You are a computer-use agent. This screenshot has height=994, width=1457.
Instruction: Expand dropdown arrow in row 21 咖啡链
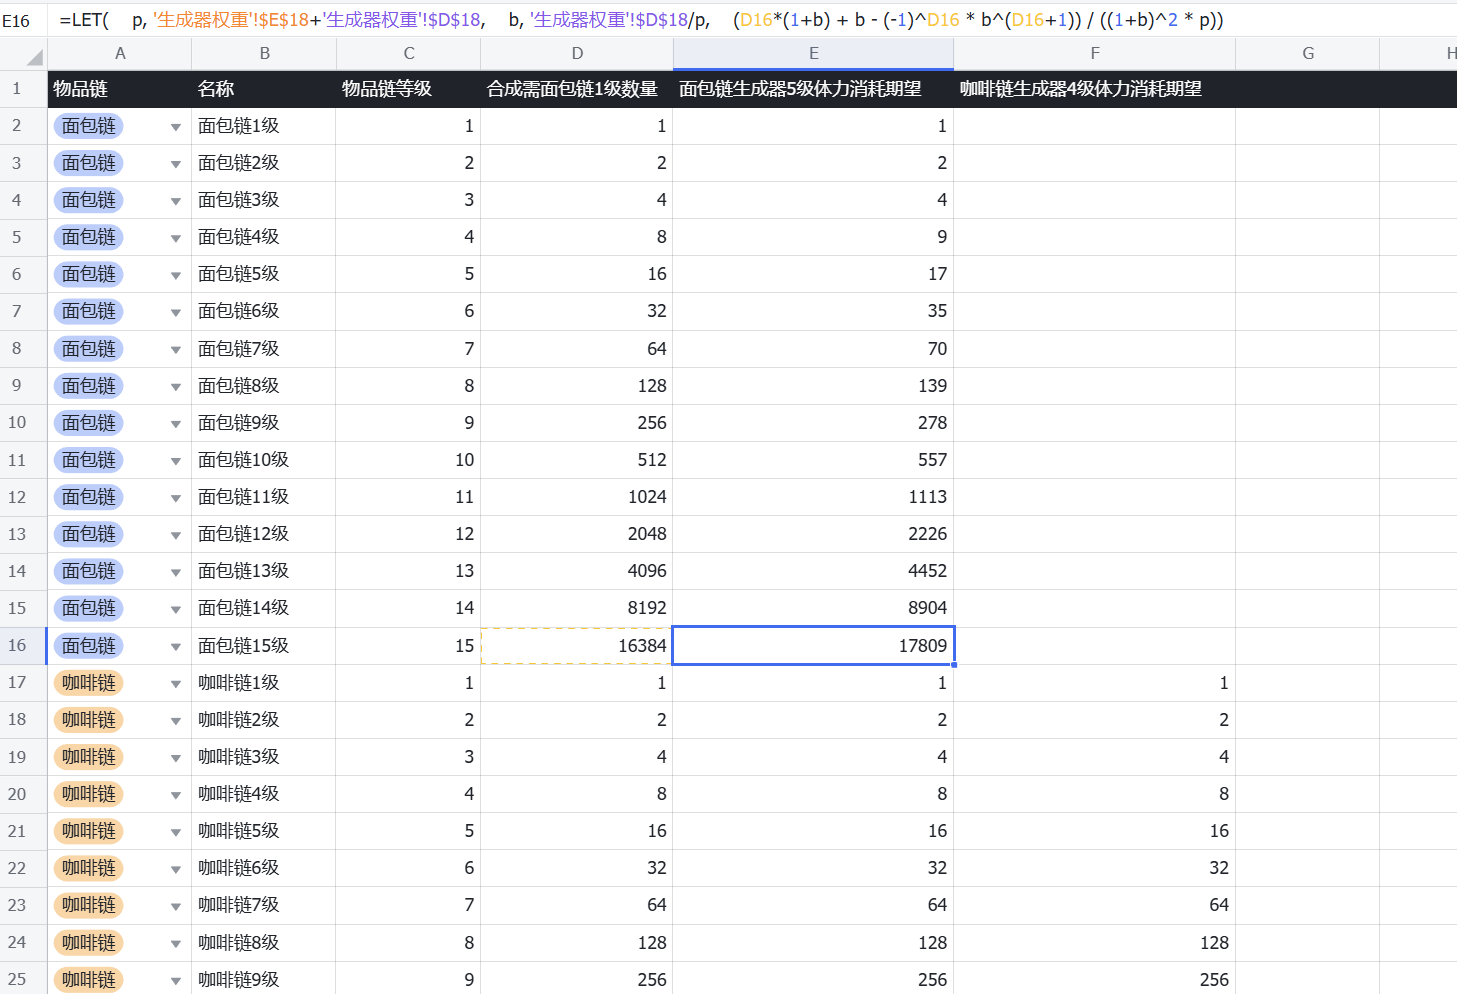[x=176, y=832]
